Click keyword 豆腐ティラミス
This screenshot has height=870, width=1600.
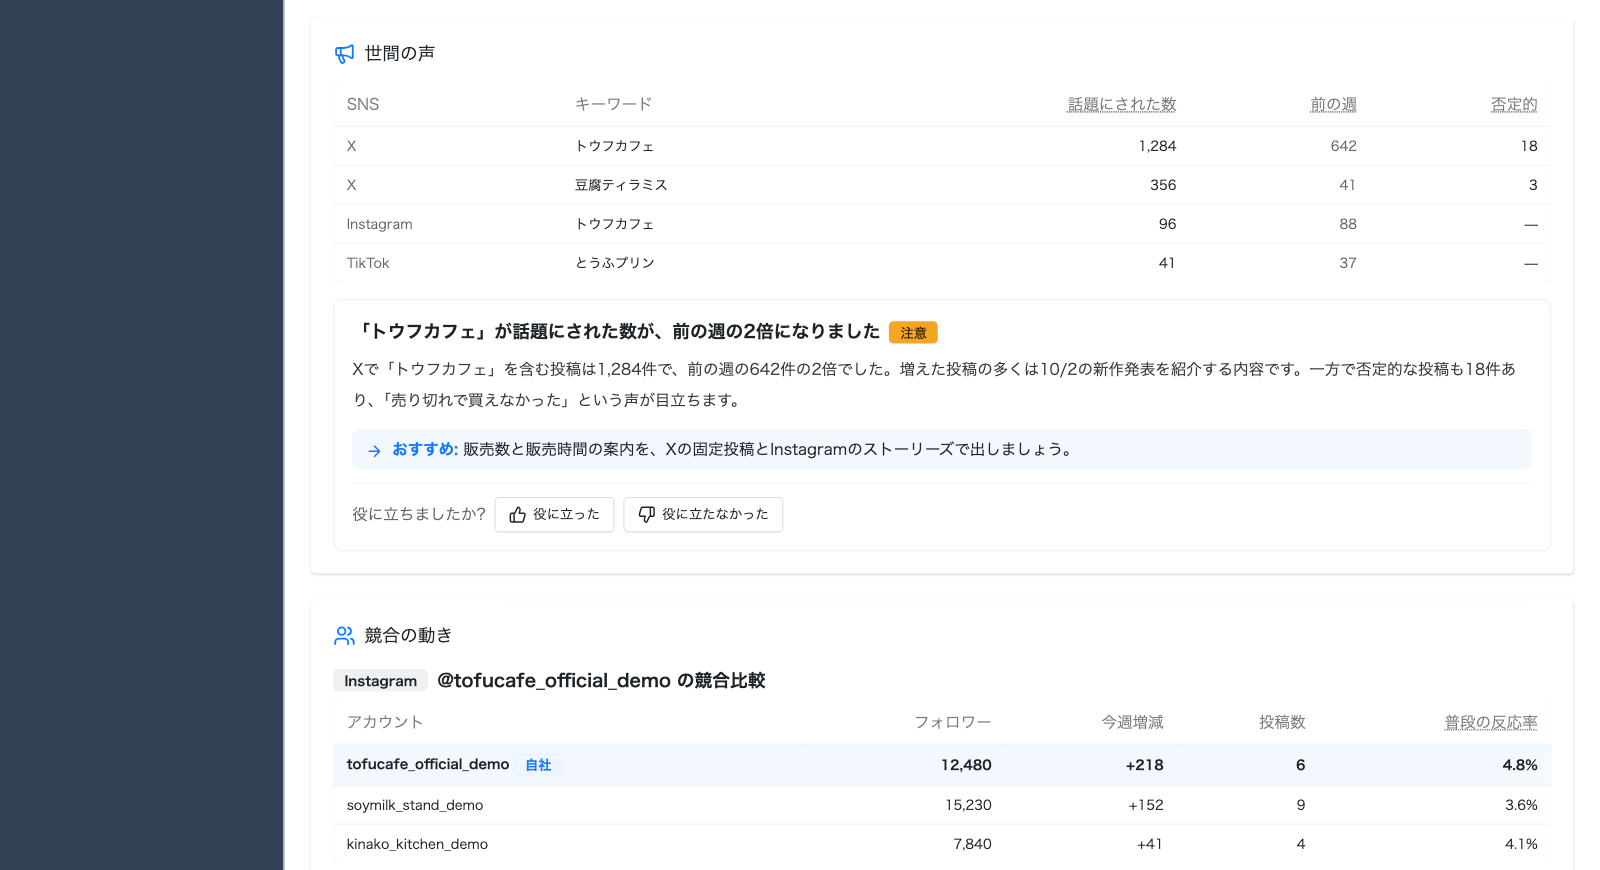click(621, 185)
